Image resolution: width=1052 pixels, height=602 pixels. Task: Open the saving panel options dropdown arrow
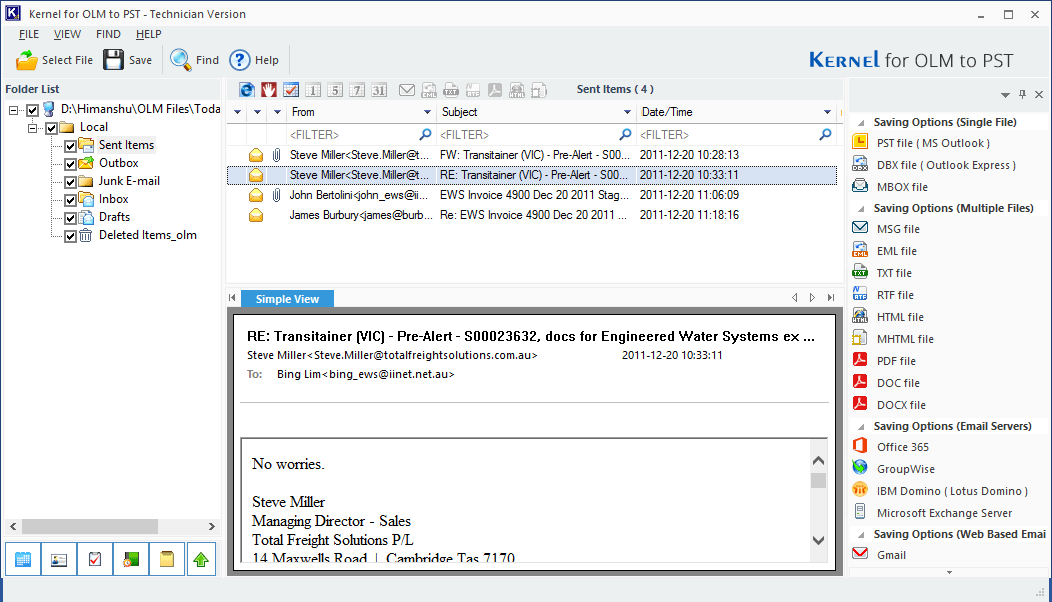[x=1005, y=95]
